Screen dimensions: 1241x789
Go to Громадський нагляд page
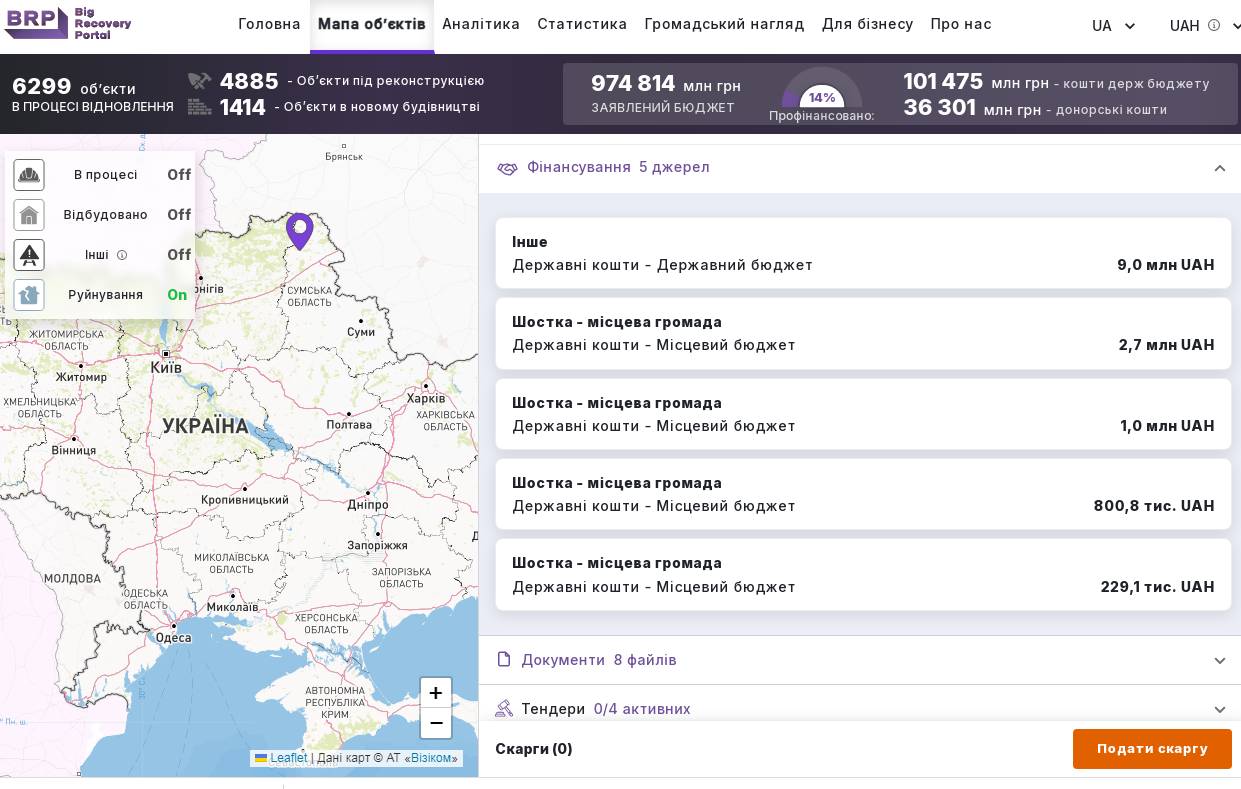724,24
